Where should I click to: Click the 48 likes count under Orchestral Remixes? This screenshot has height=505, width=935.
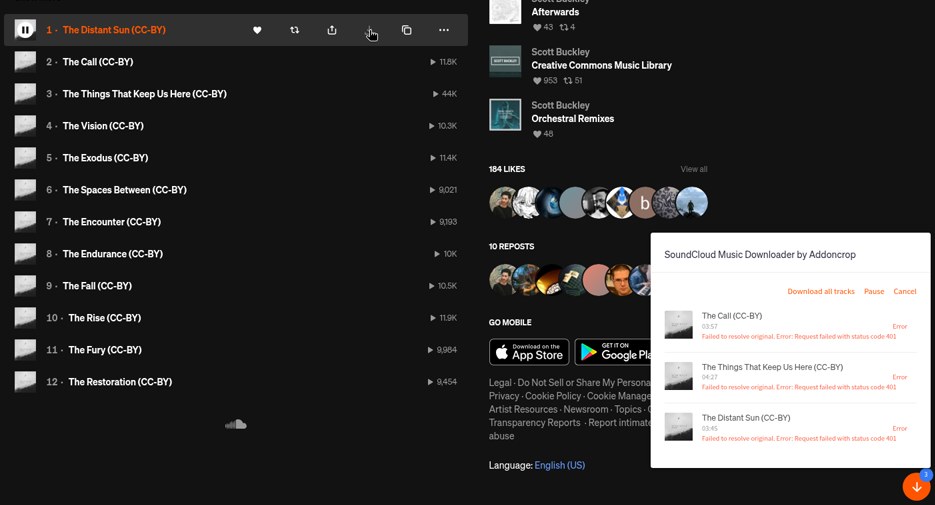point(543,134)
